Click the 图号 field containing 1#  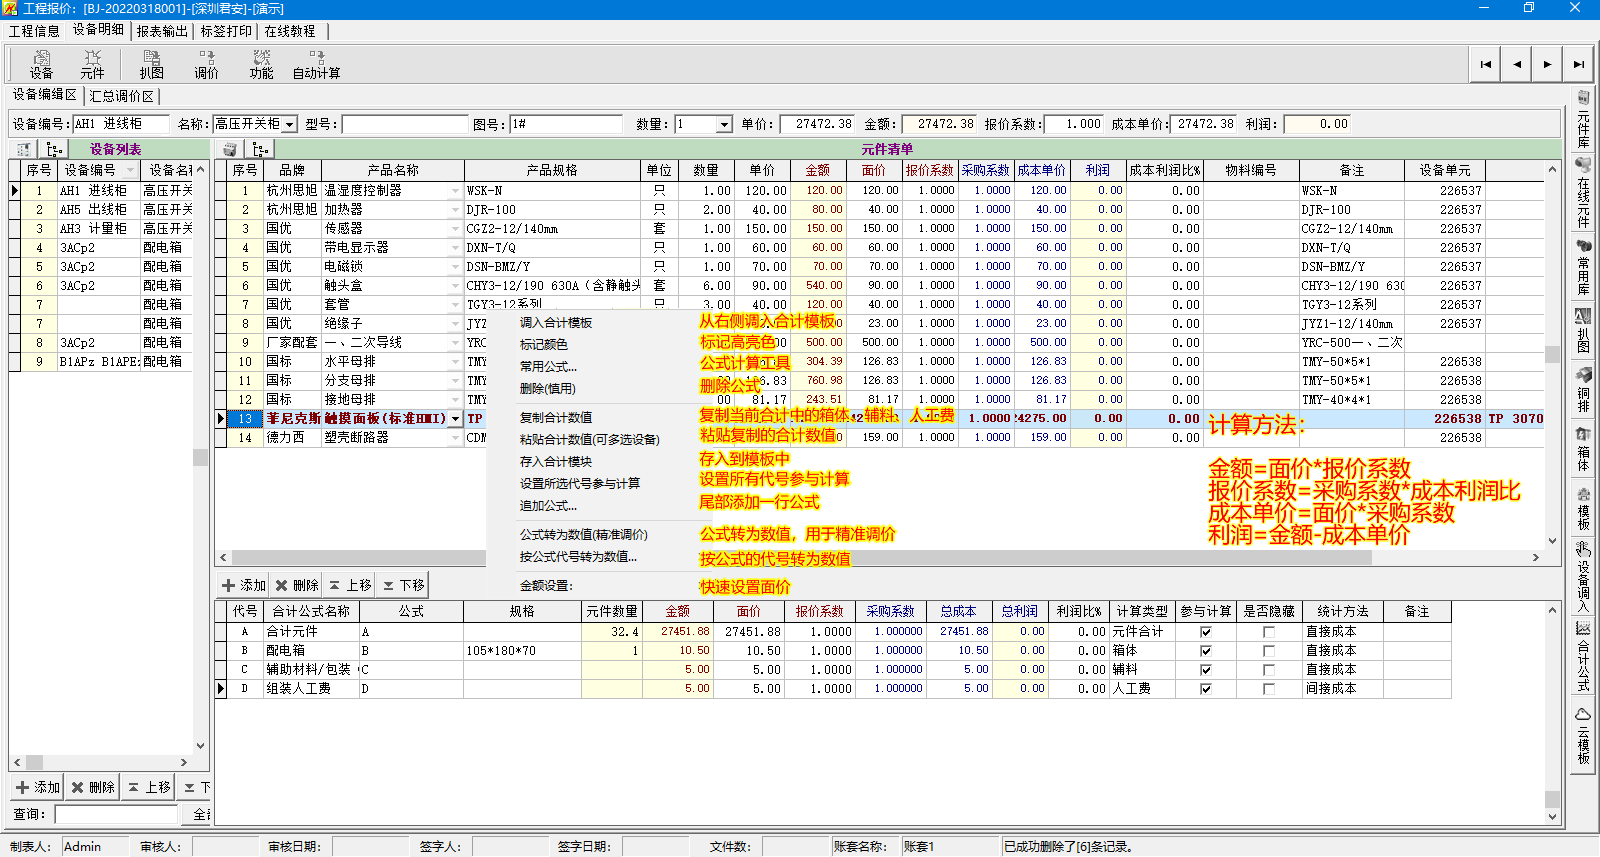point(566,125)
